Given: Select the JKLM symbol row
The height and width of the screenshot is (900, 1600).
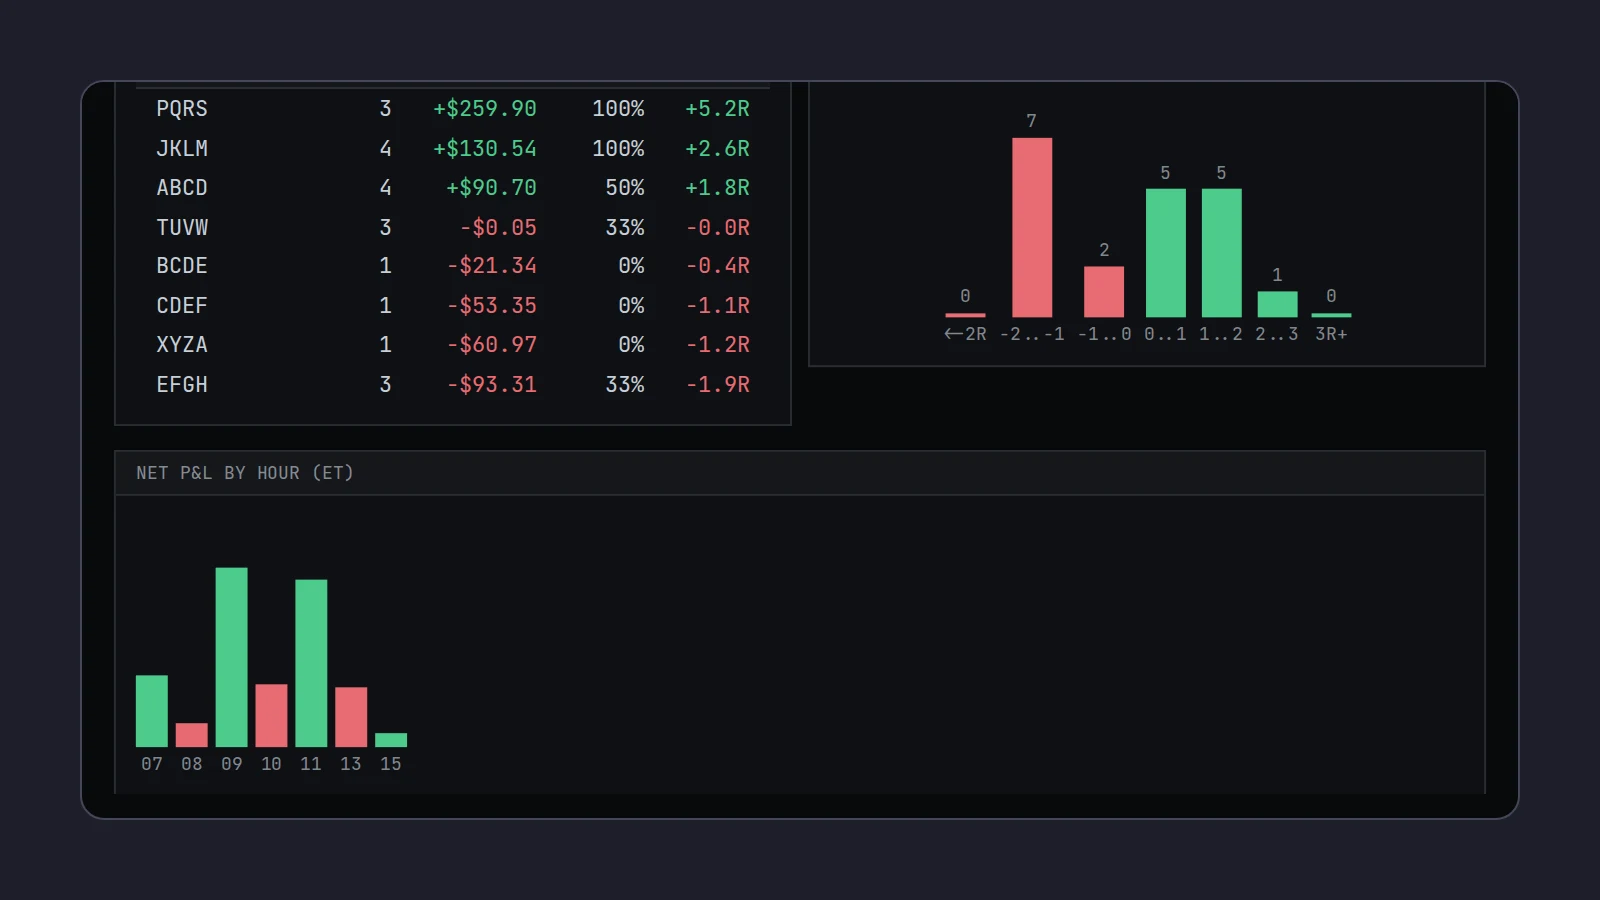Looking at the screenshot, I should point(453,148).
